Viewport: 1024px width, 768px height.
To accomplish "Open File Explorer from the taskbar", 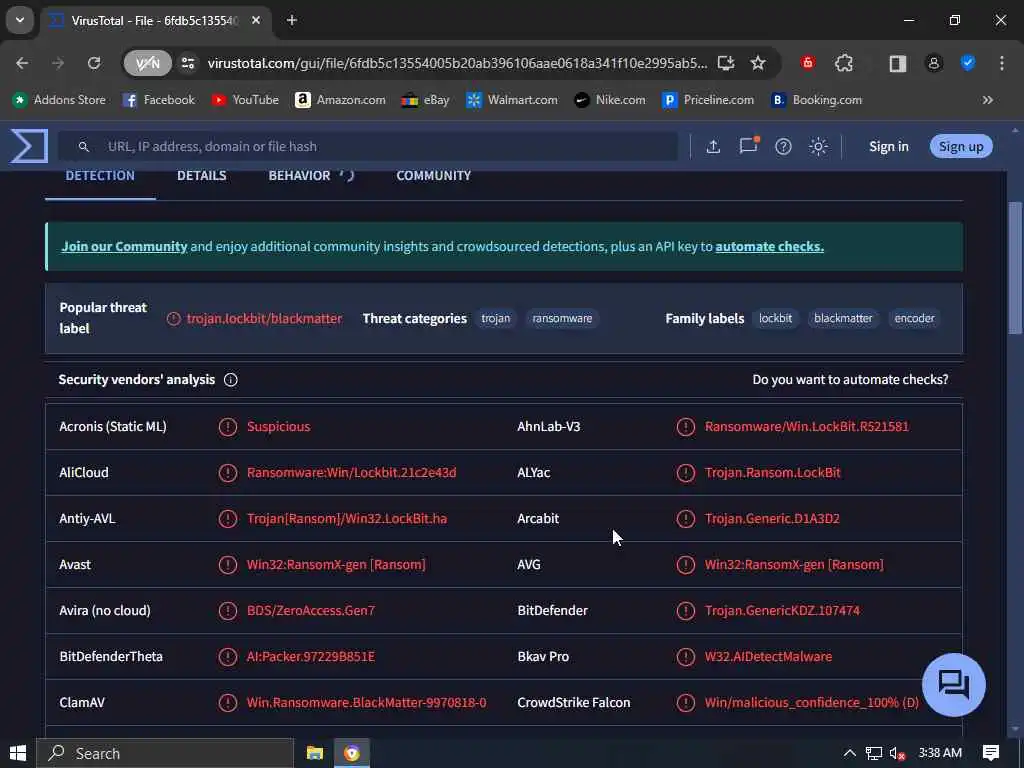I will [x=315, y=754].
